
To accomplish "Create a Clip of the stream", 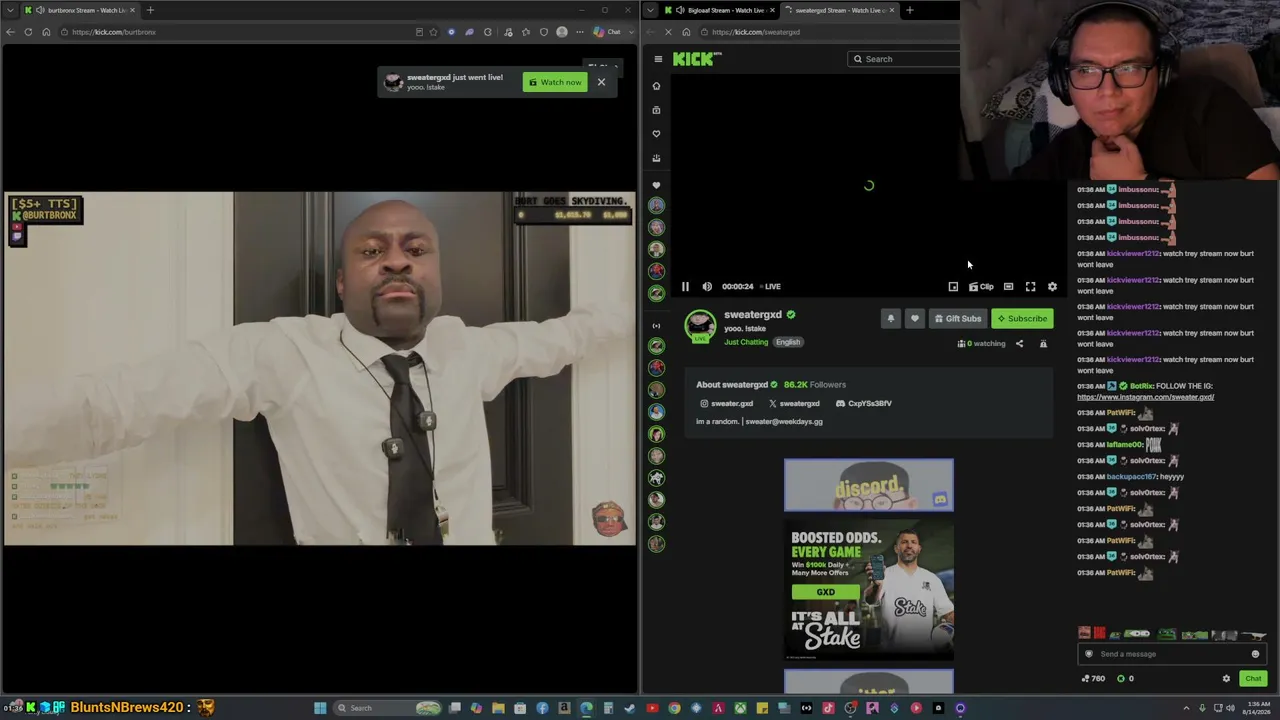I will tap(981, 287).
